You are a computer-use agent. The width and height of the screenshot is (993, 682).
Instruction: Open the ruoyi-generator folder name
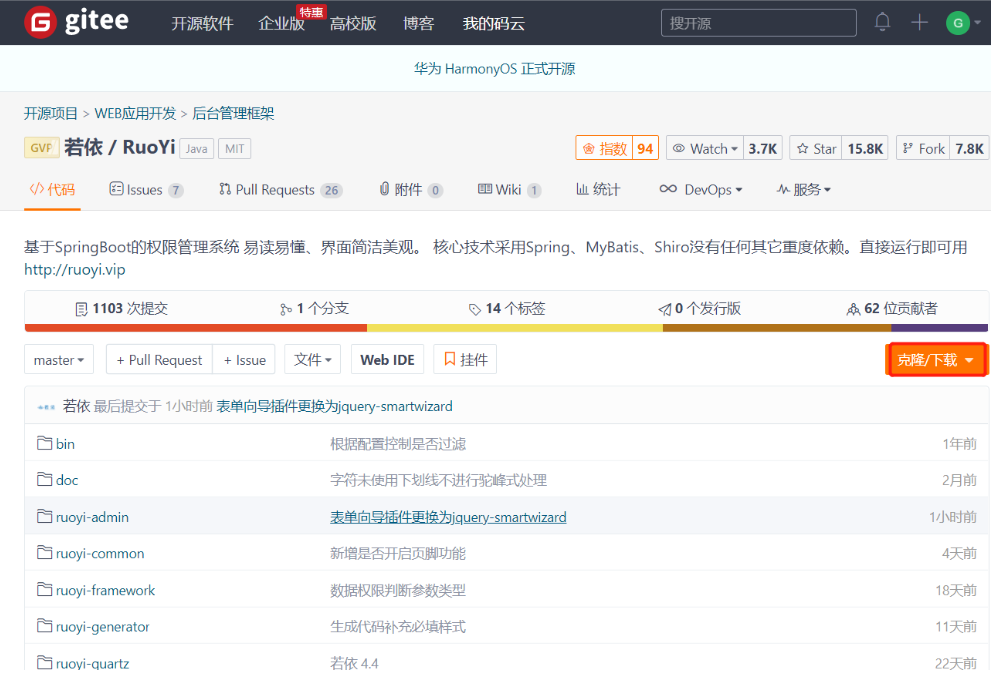(x=103, y=627)
